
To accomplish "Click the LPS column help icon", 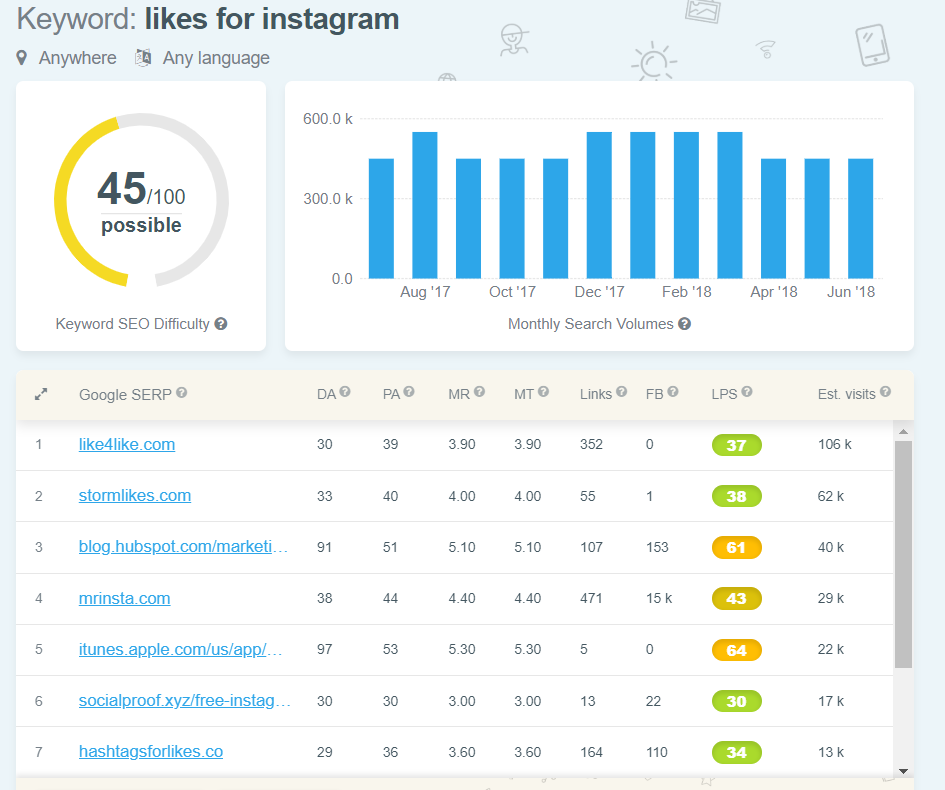I will (747, 392).
